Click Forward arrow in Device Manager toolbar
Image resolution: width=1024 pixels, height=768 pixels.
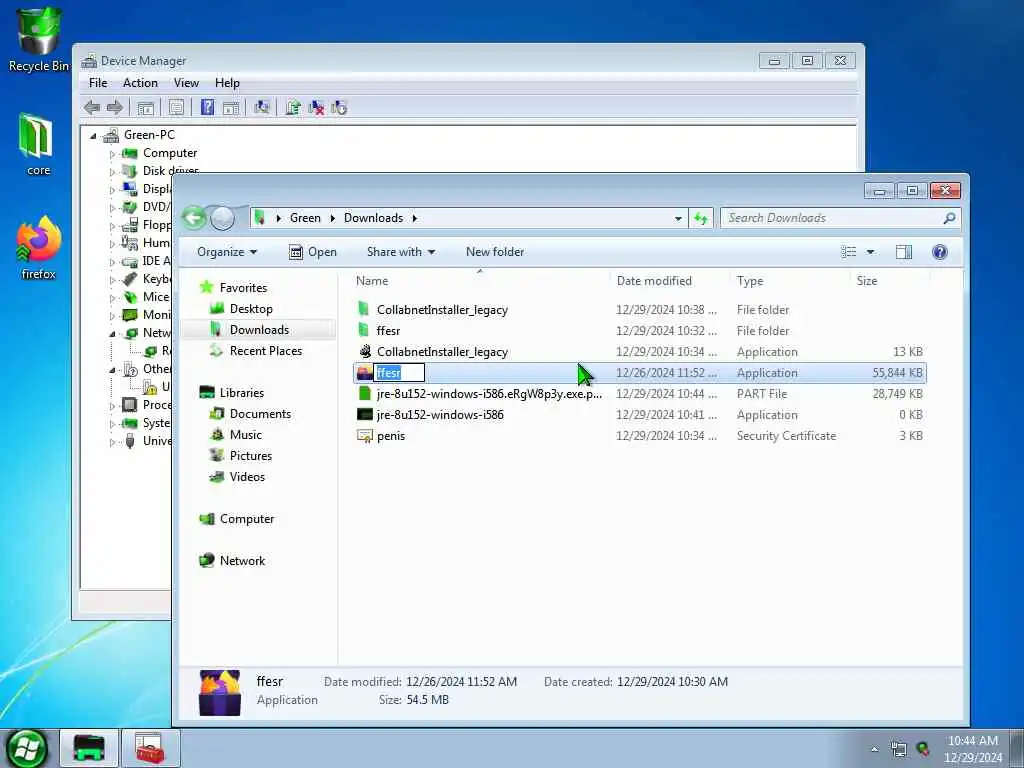(114, 108)
